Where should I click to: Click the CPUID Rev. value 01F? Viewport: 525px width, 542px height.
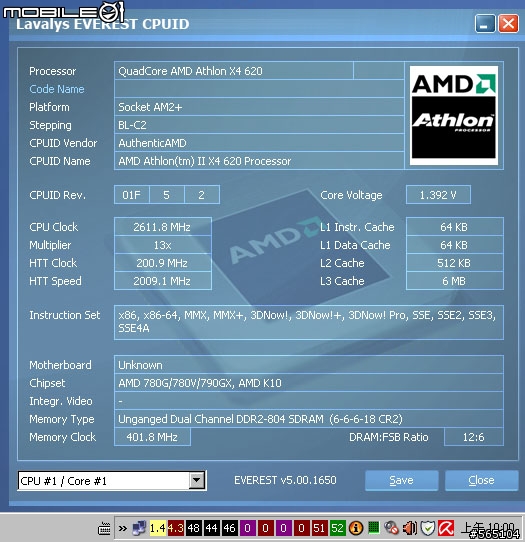(x=132, y=195)
